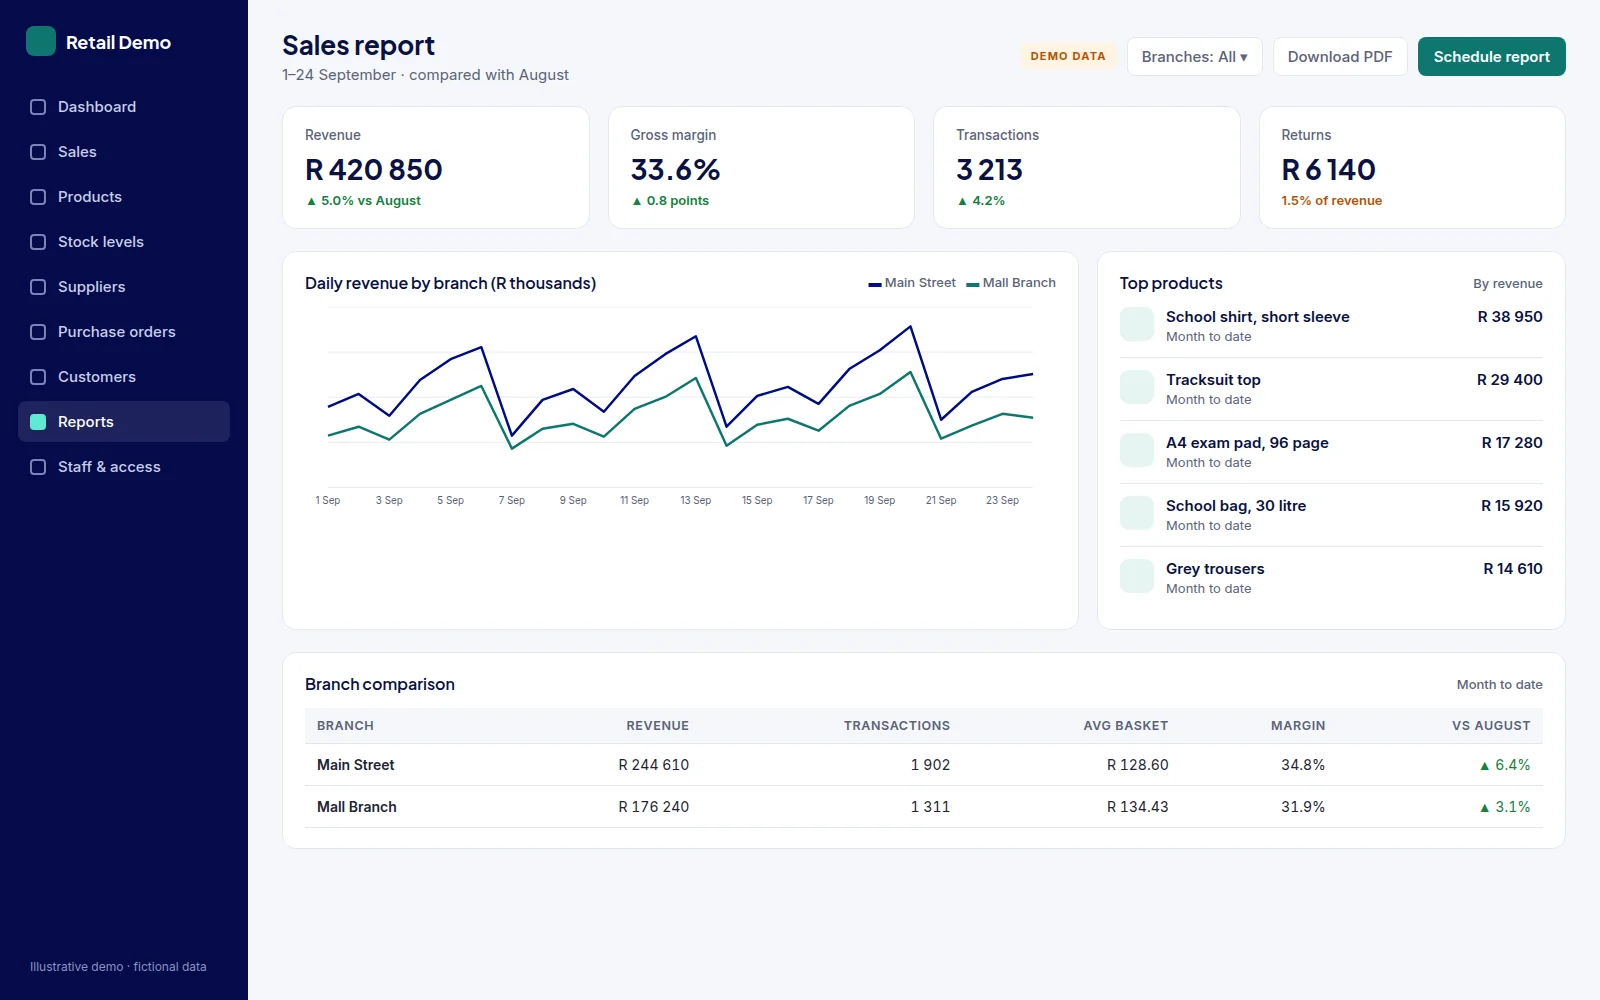Select the Revenue R 420 850 card
The width and height of the screenshot is (1600, 1000).
436,168
